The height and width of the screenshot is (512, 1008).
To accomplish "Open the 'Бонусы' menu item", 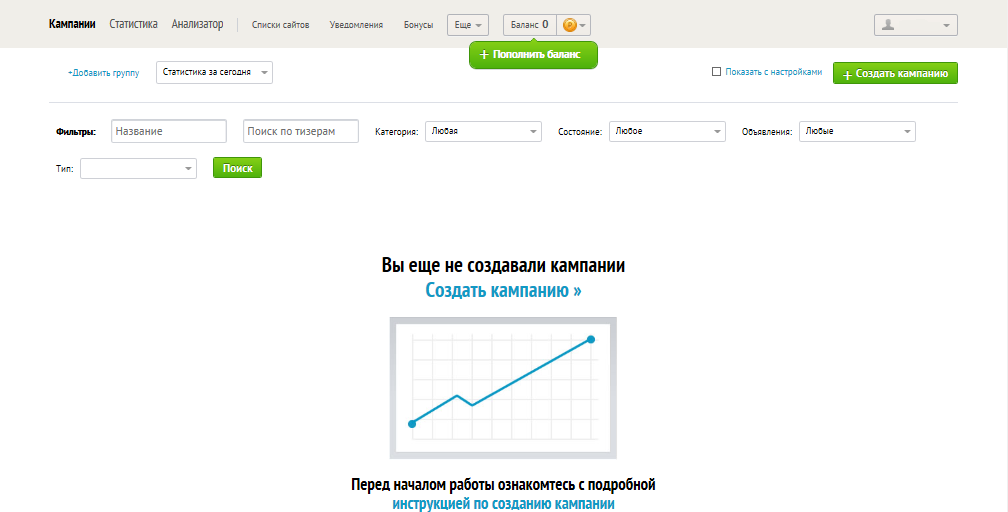I will 418,25.
